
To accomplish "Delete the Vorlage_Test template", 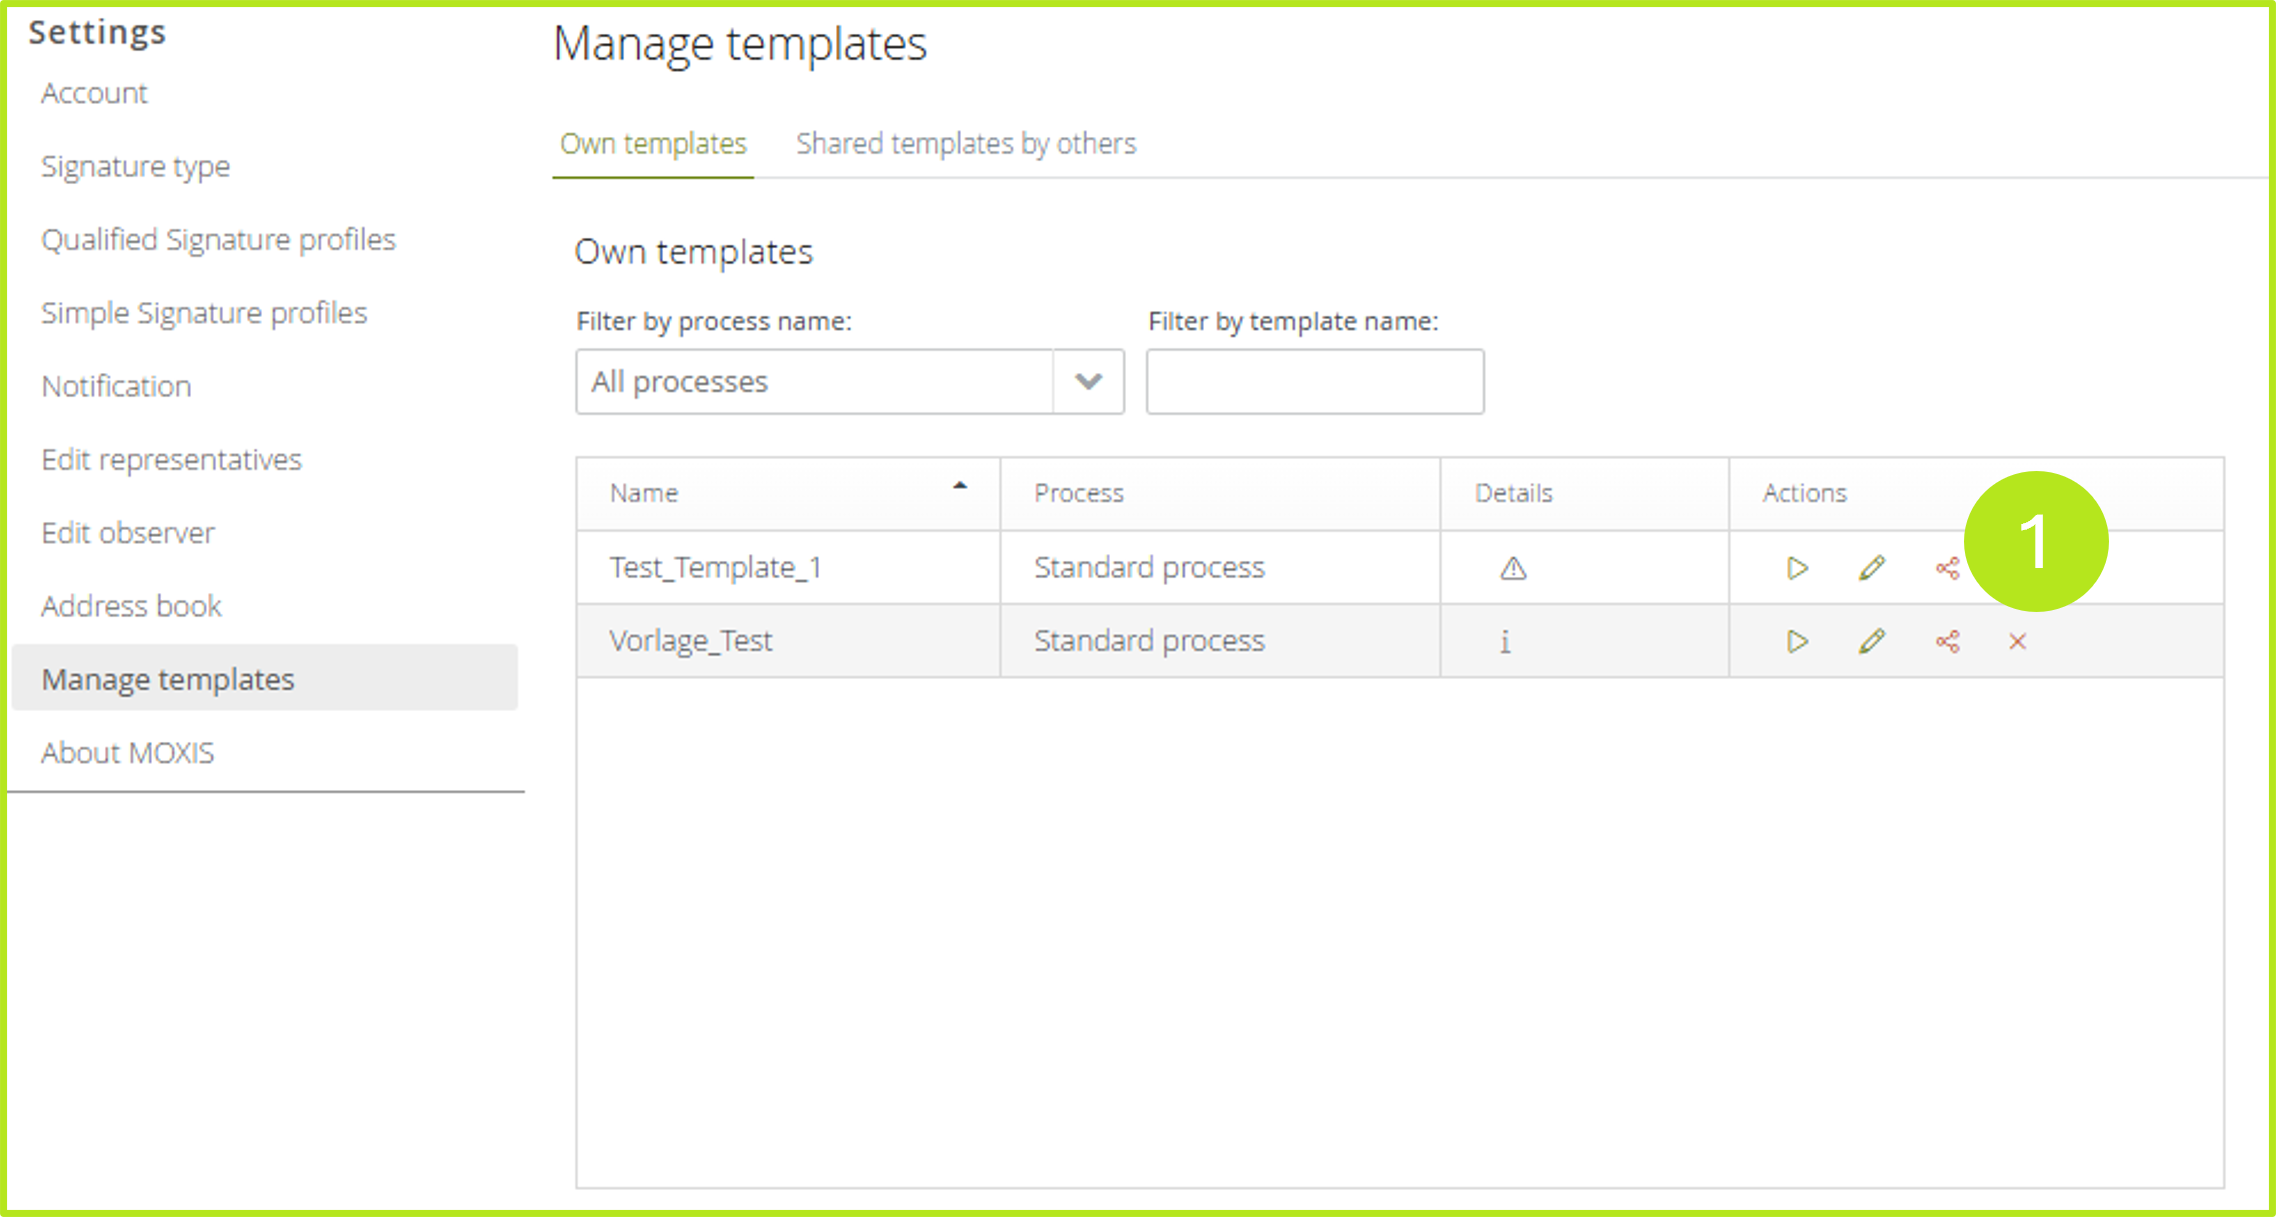I will pos(2018,641).
